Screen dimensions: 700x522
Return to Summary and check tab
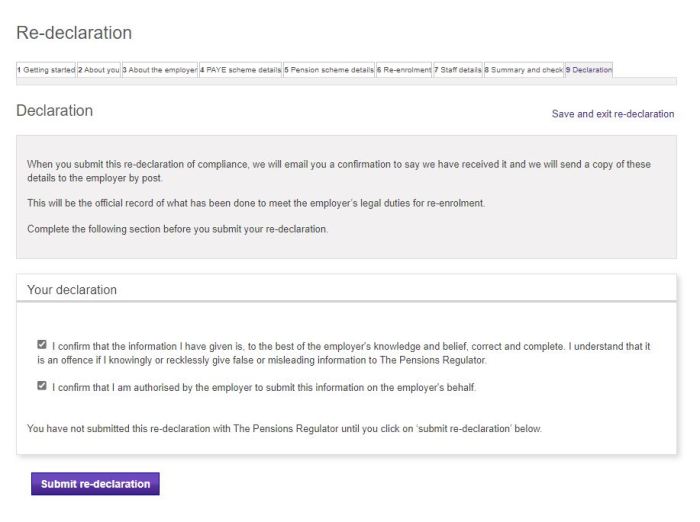[524, 70]
